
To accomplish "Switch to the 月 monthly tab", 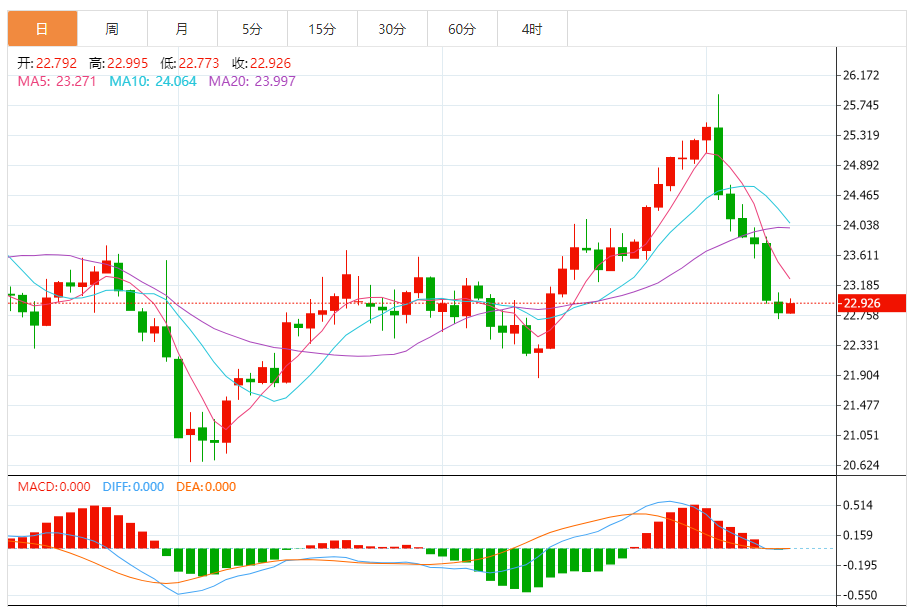I will (182, 29).
